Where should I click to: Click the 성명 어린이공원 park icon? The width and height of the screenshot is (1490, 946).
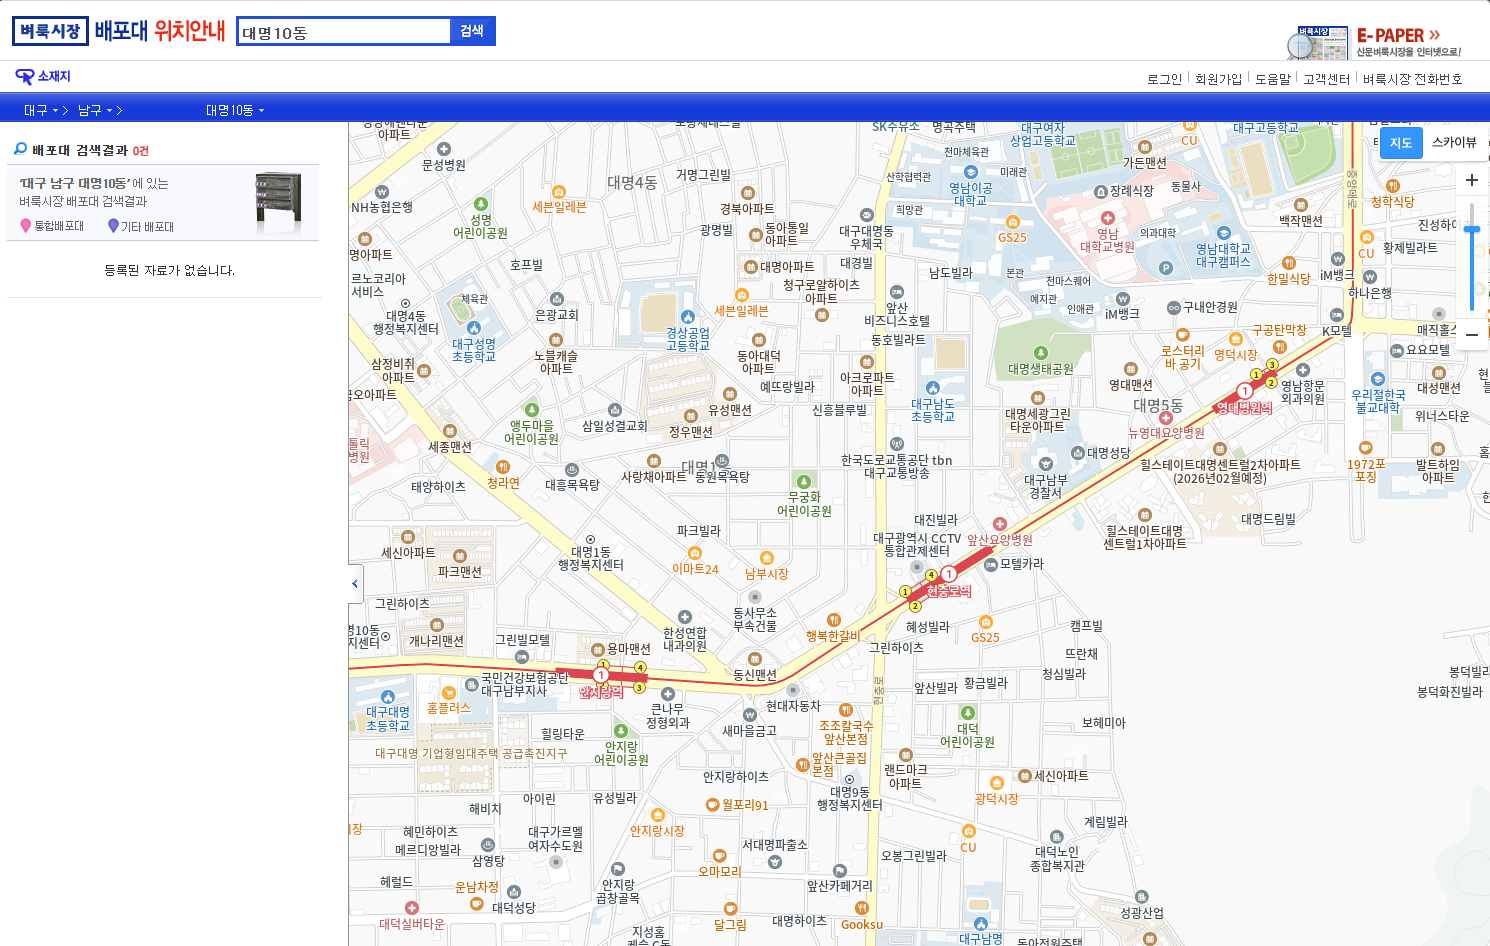480,204
